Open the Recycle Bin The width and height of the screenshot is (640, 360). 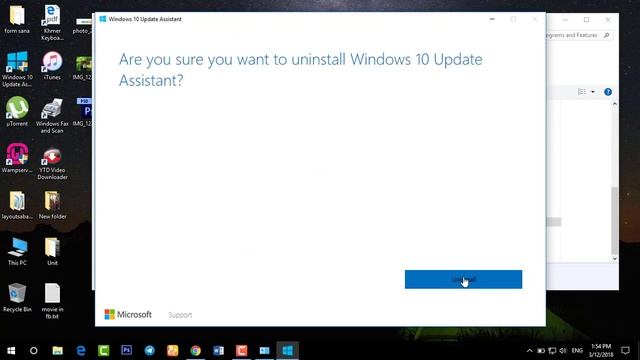[x=17, y=298]
